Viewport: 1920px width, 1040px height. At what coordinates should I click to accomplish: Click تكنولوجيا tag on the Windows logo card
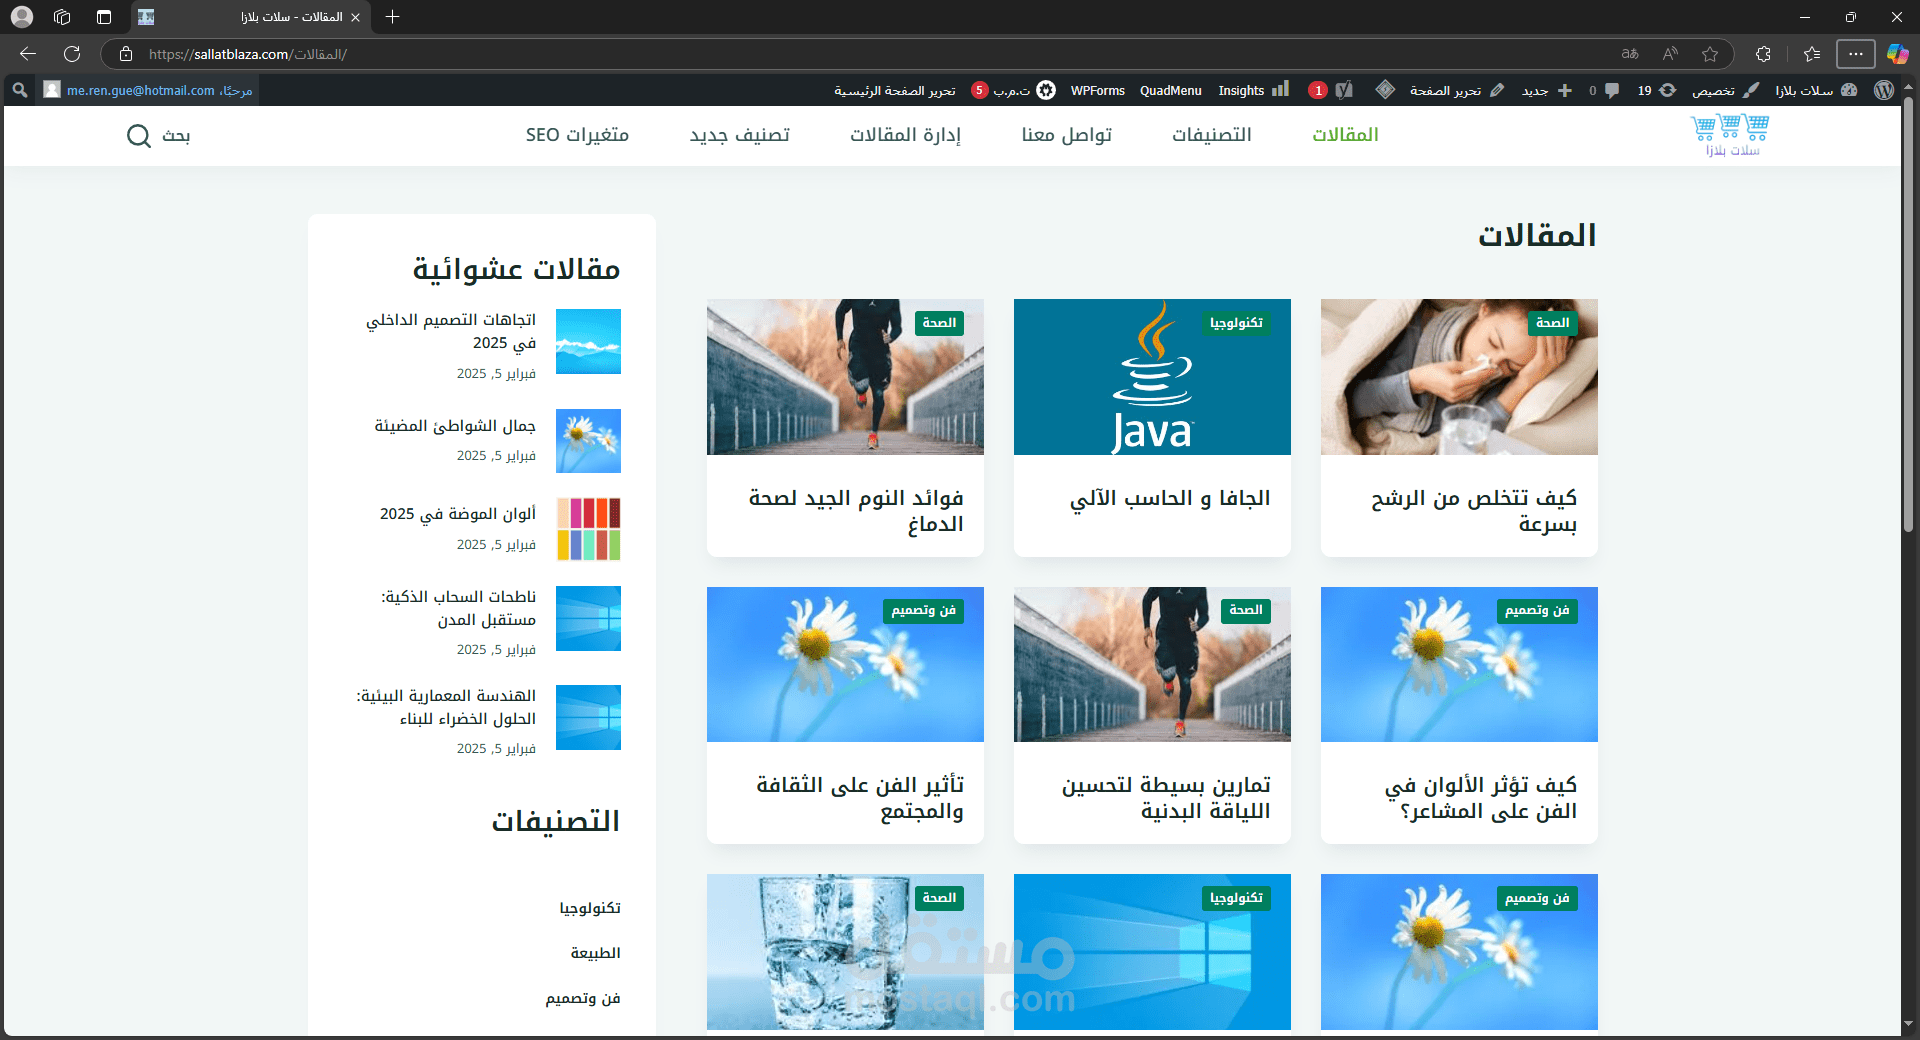[1236, 898]
